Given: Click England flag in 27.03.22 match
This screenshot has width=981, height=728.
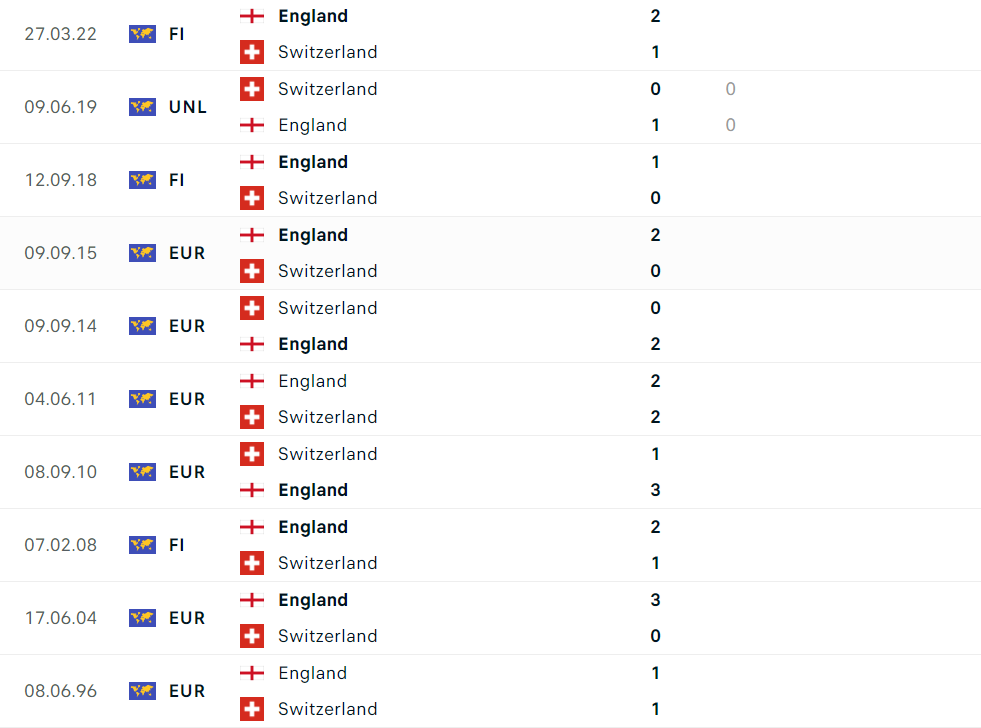Looking at the screenshot, I should click(252, 16).
